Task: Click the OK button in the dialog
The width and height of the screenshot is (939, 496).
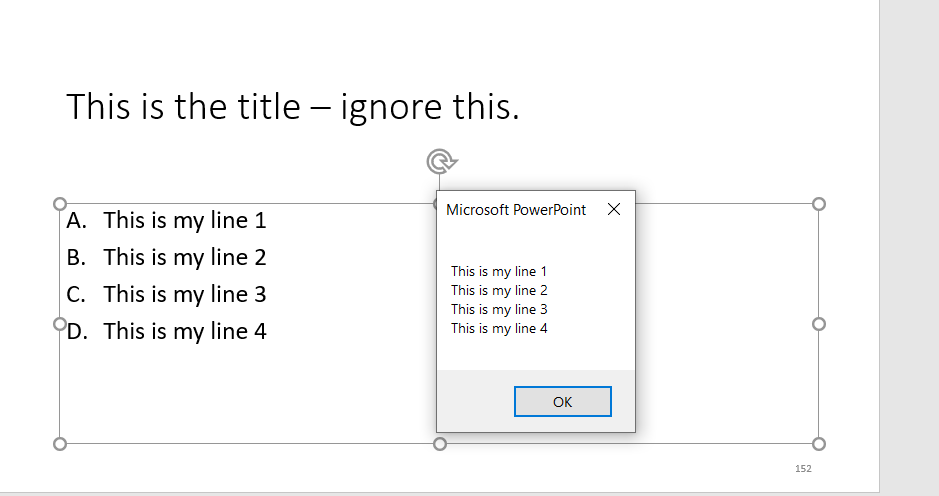Action: point(562,402)
